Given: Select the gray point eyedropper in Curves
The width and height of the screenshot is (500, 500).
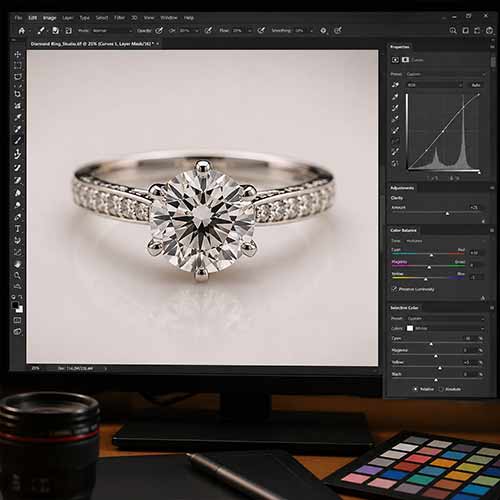Looking at the screenshot, I should pyautogui.click(x=395, y=107).
